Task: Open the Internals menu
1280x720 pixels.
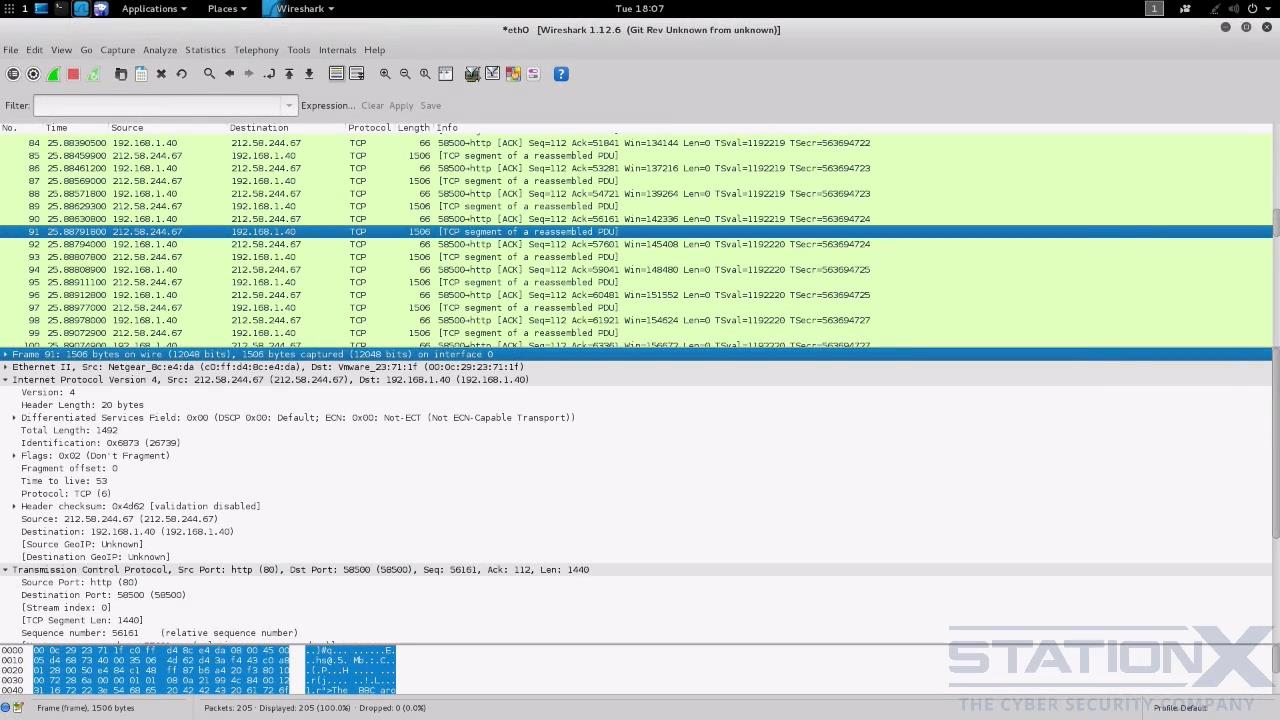Action: [337, 50]
